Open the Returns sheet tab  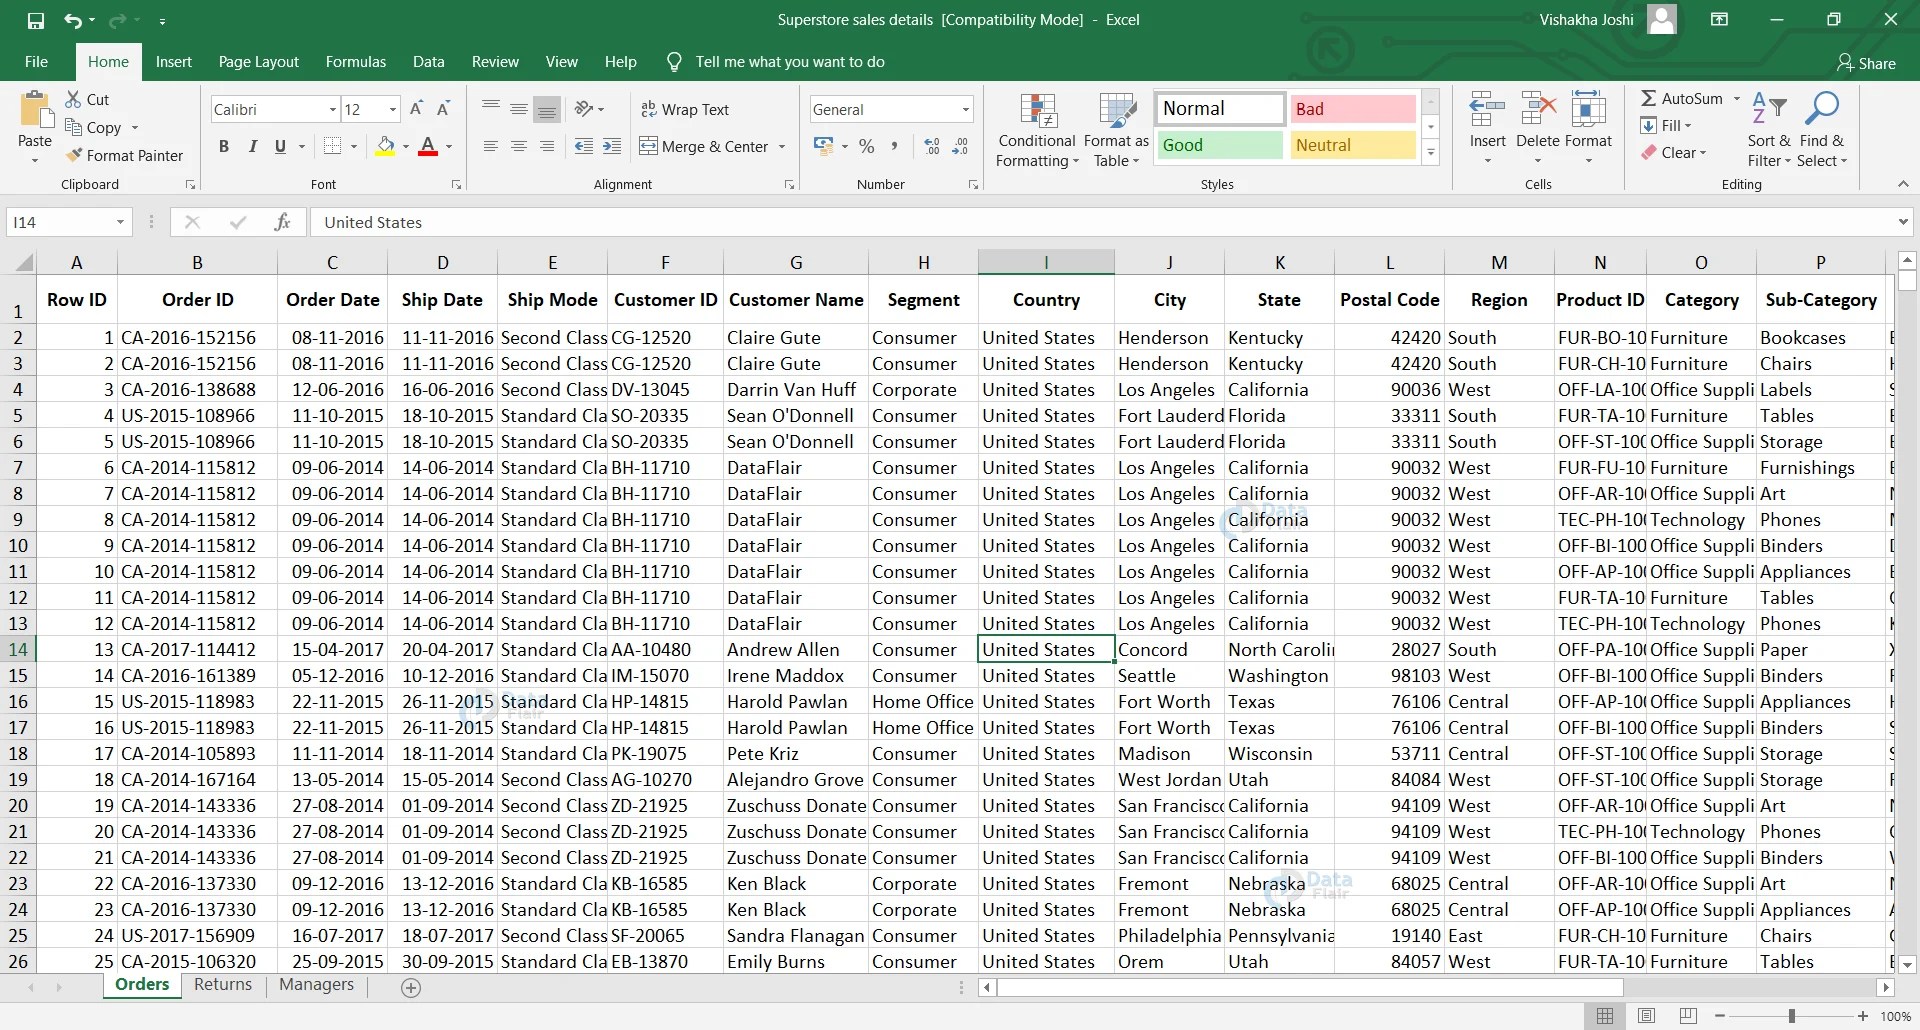pos(223,984)
